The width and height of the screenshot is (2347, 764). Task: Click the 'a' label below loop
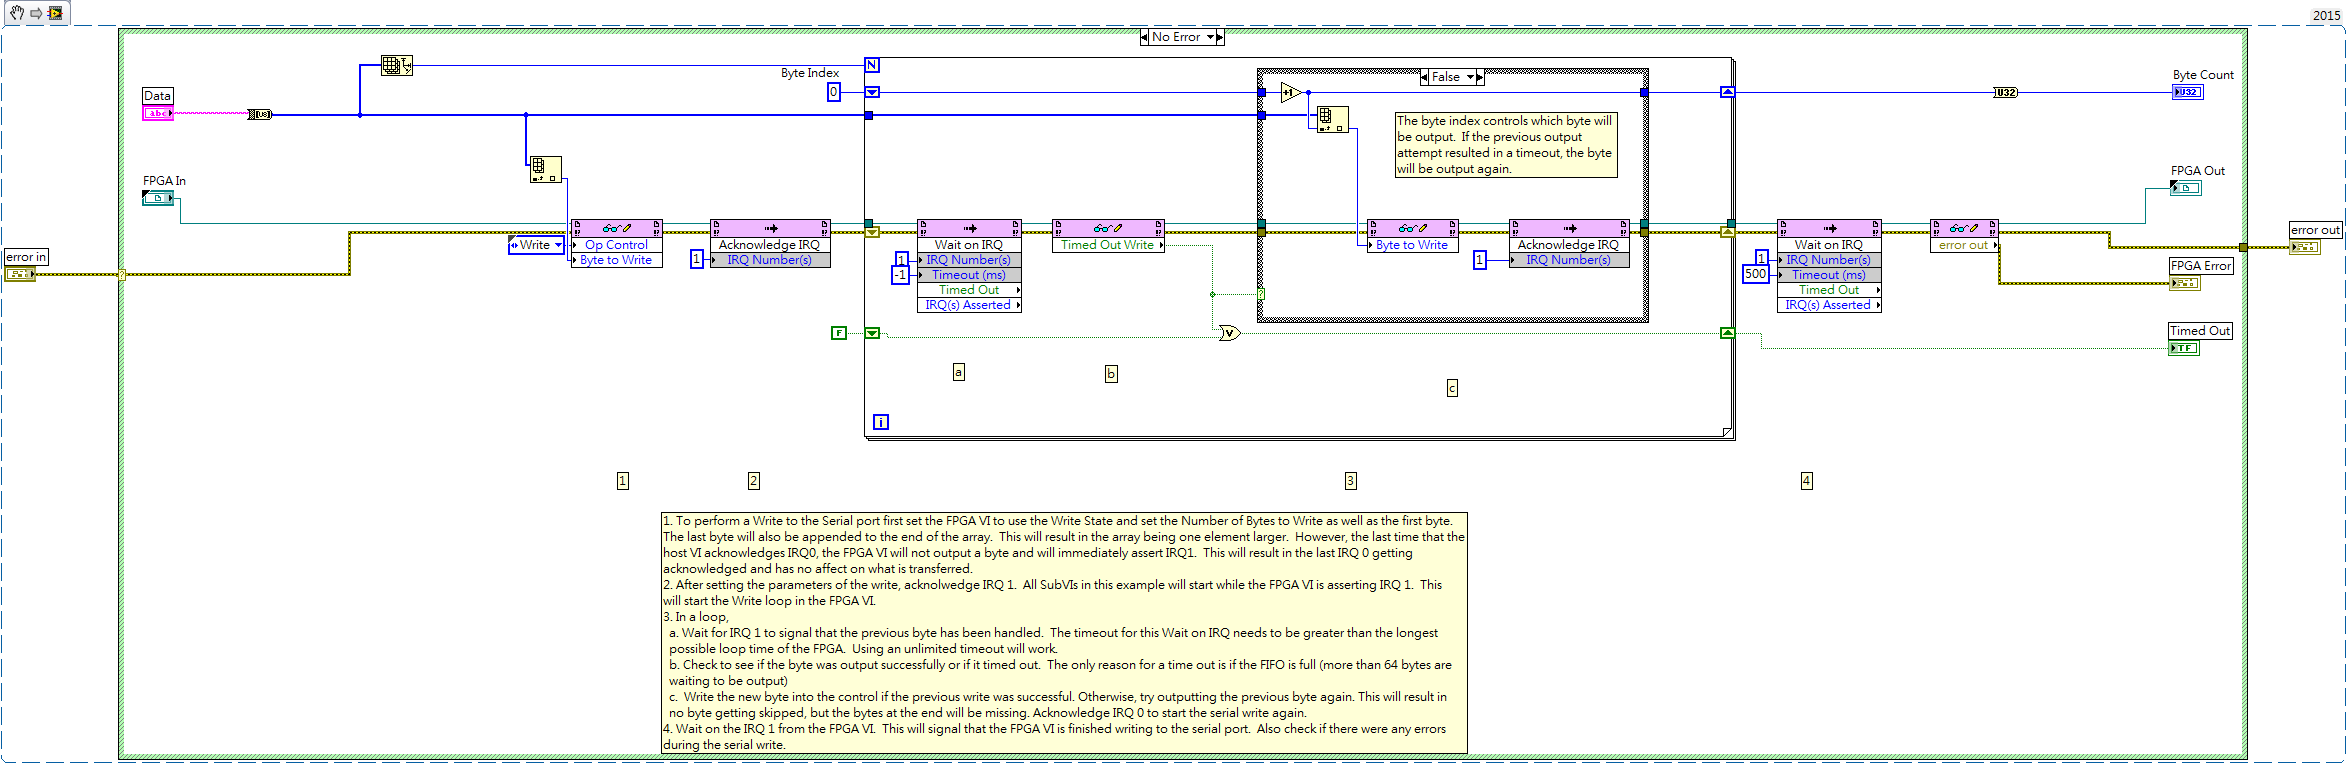tap(958, 372)
